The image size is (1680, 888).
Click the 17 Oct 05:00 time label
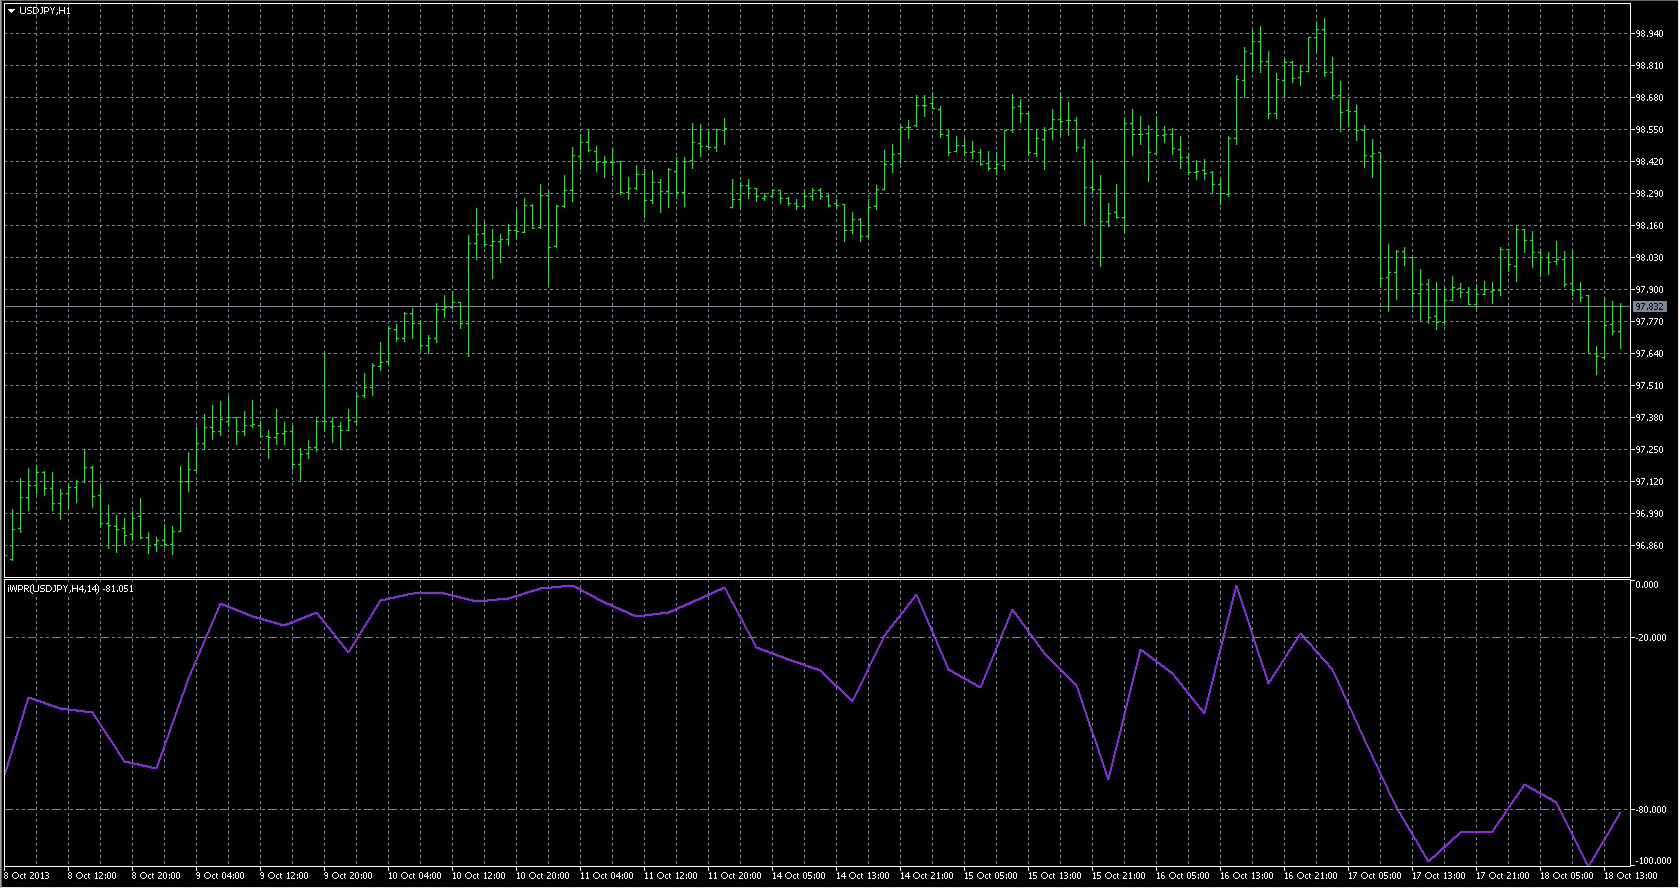pos(1375,876)
